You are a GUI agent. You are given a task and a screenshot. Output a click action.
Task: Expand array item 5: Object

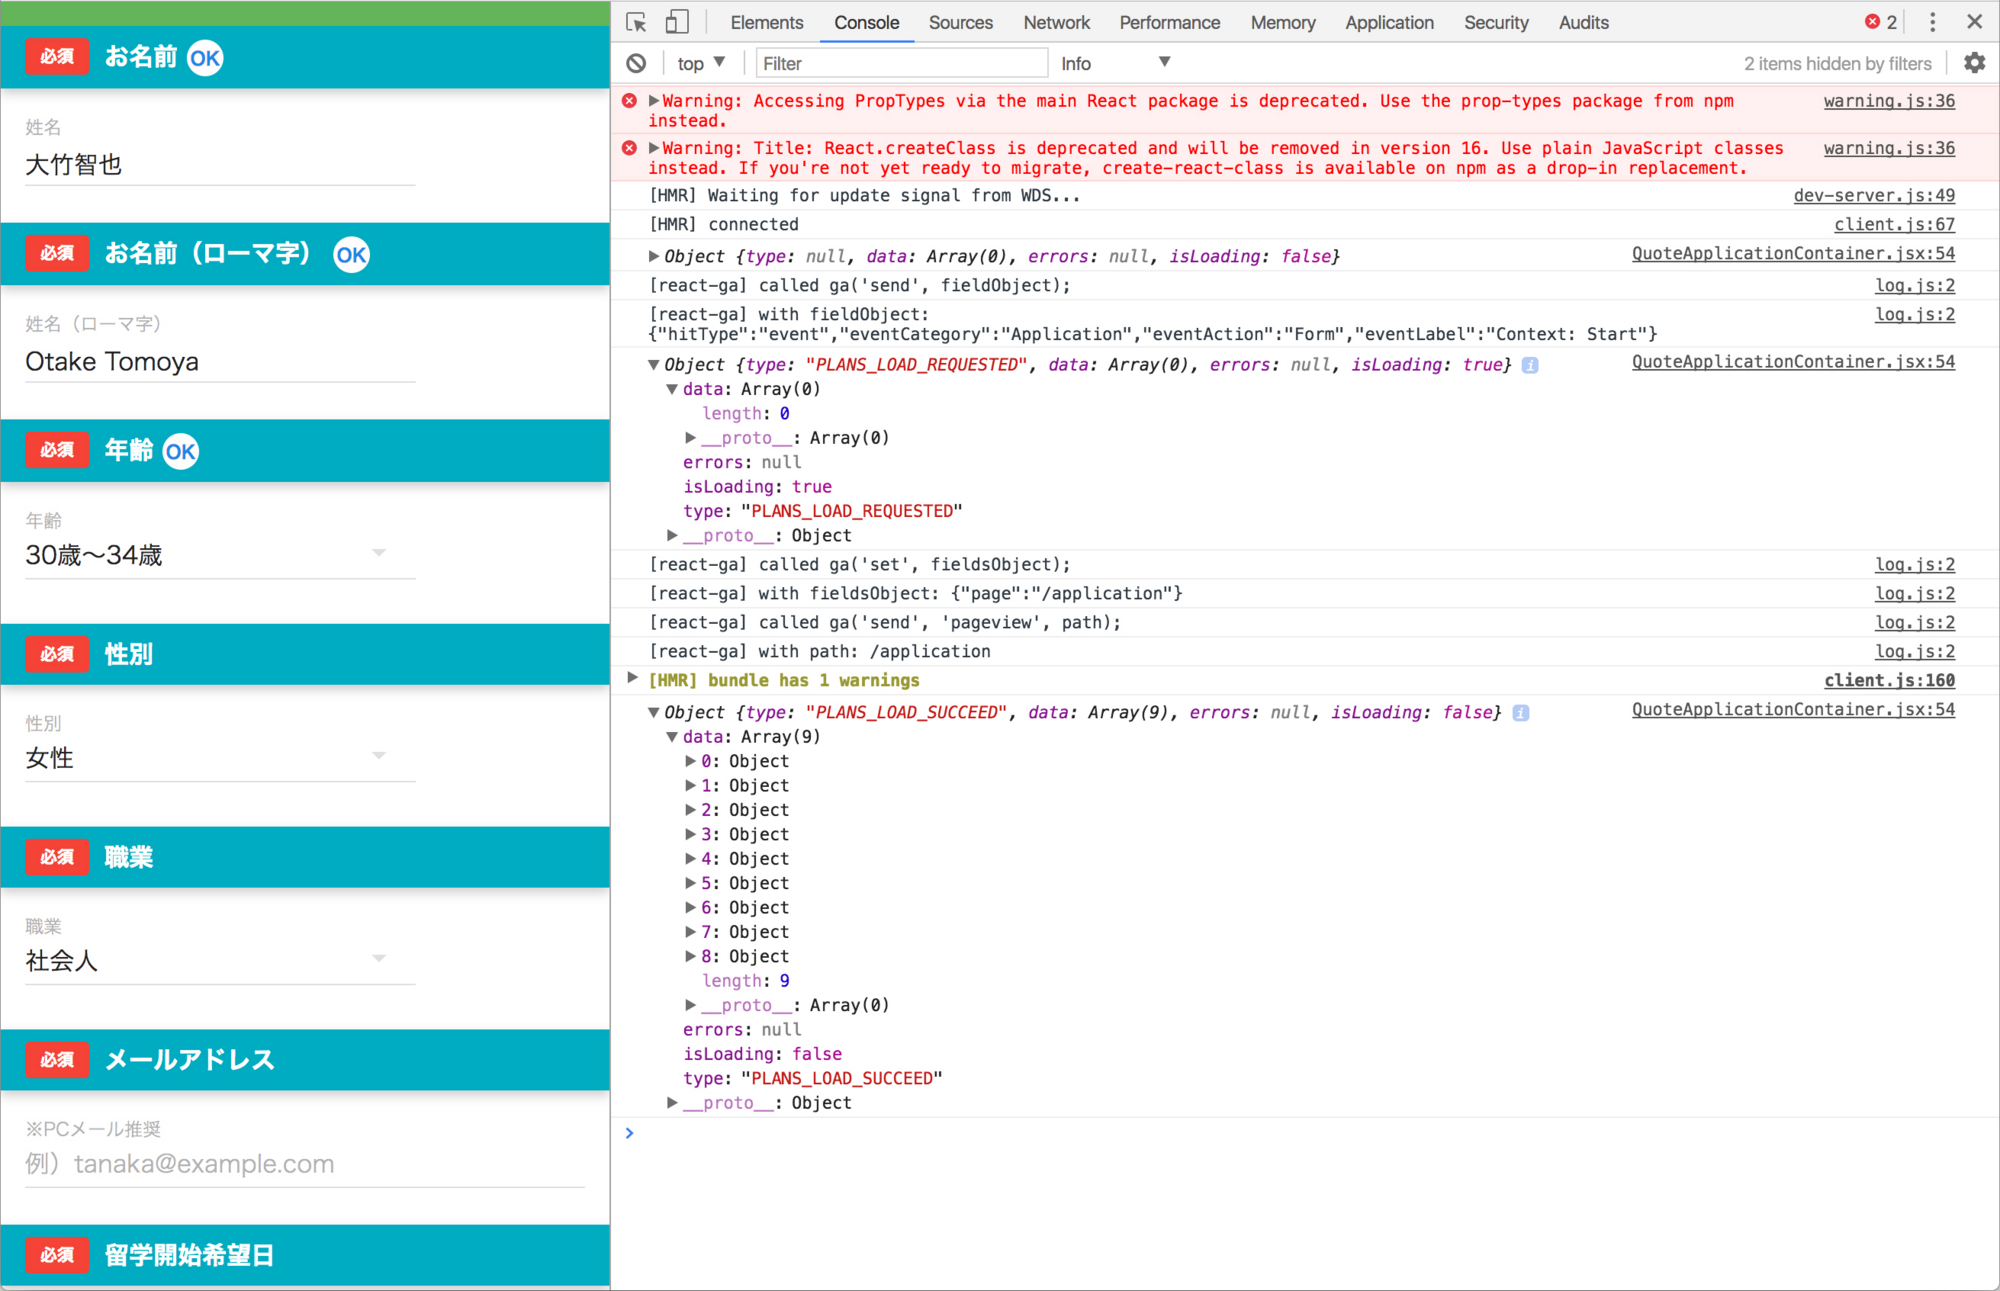pos(690,883)
